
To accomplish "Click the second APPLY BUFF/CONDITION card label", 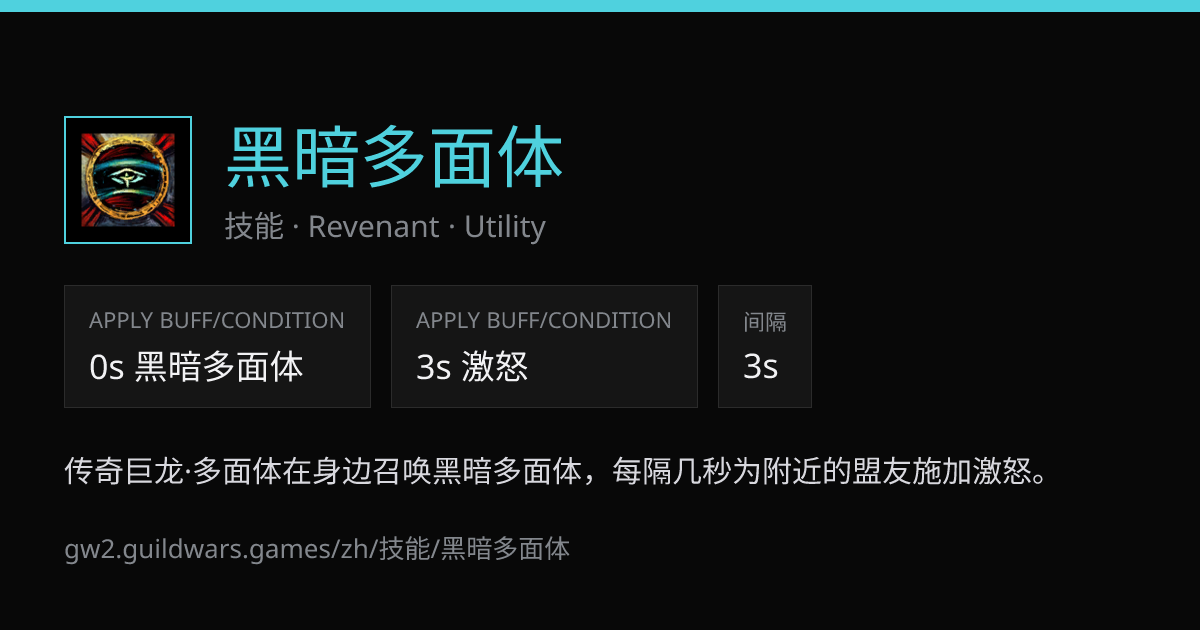I will point(544,321).
